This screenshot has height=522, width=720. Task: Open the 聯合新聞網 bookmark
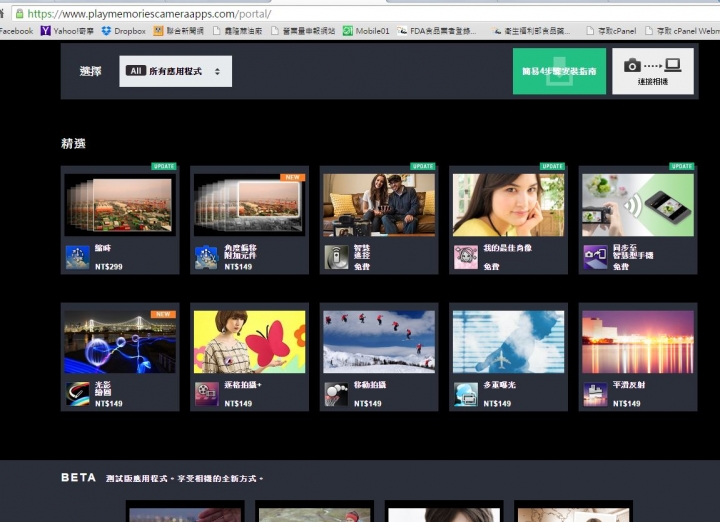[179, 31]
